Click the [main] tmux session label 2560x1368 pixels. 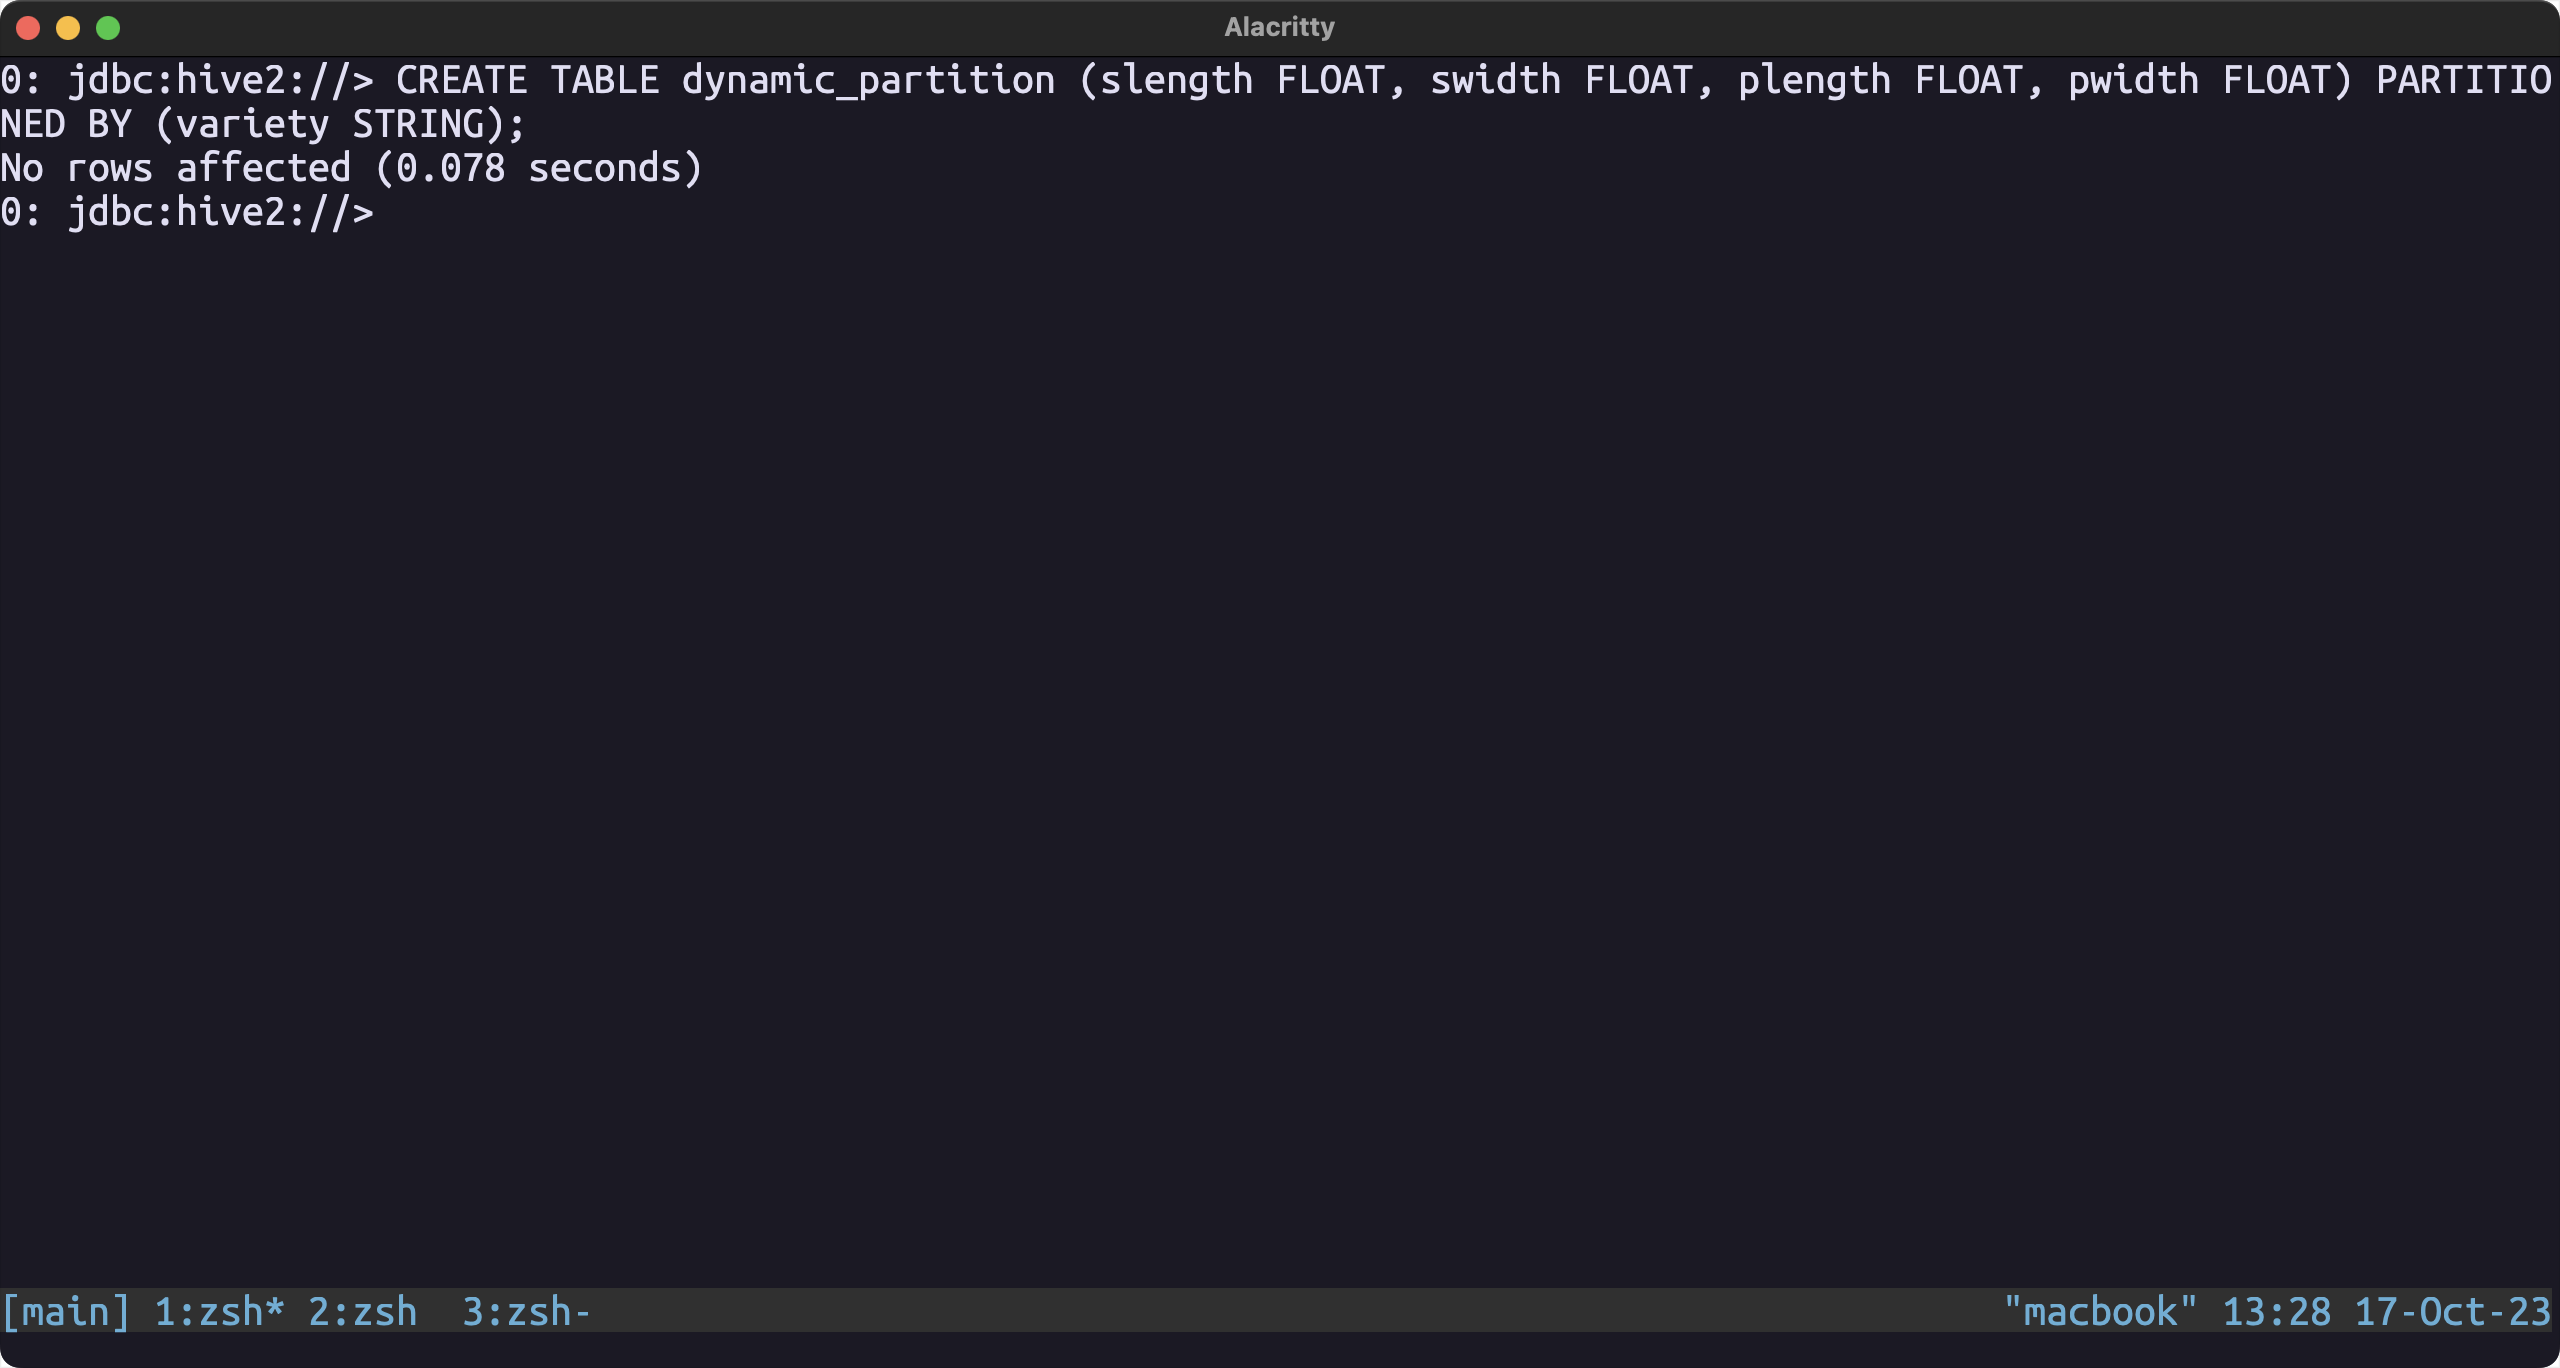point(66,1311)
